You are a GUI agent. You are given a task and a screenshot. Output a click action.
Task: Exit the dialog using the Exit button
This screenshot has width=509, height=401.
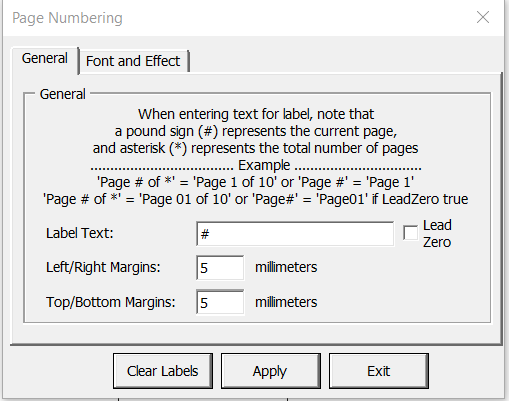tap(379, 371)
